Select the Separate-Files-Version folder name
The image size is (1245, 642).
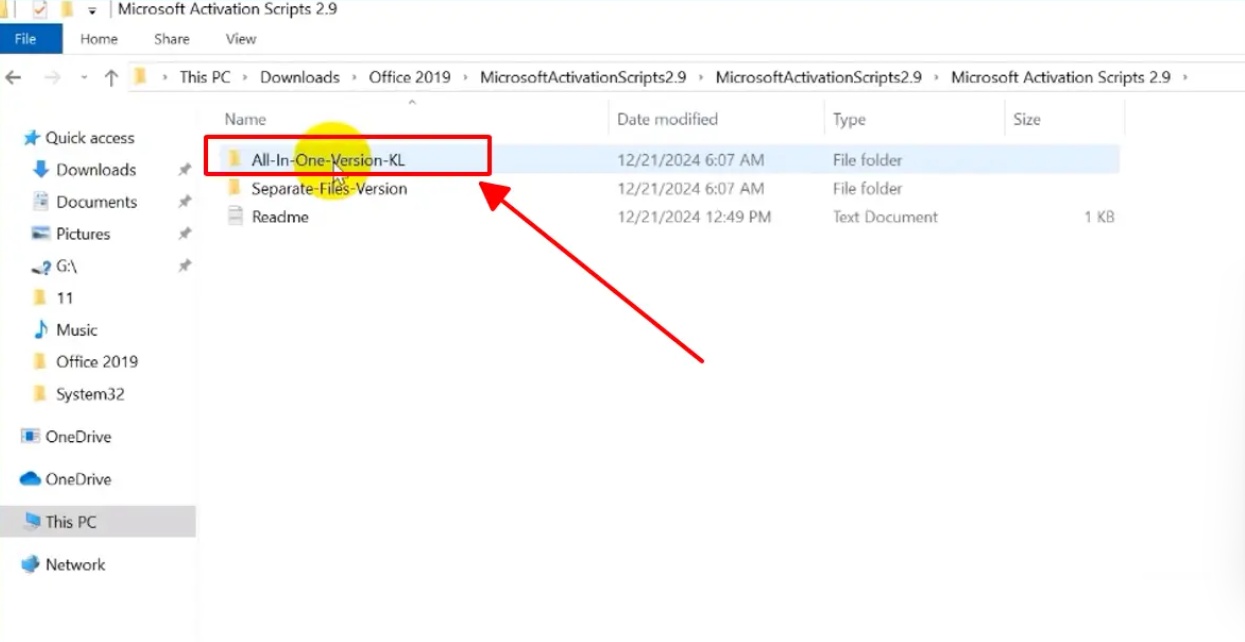coord(329,188)
